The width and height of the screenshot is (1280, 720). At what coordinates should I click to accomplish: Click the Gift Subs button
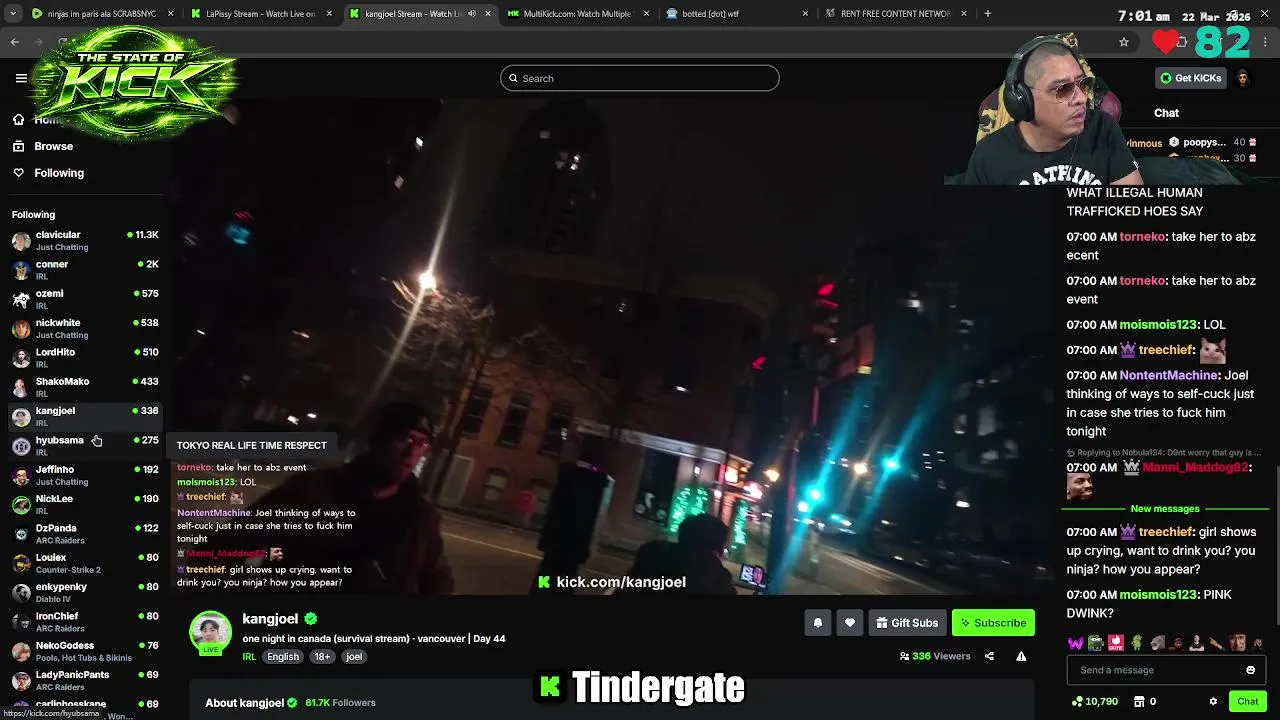click(907, 623)
